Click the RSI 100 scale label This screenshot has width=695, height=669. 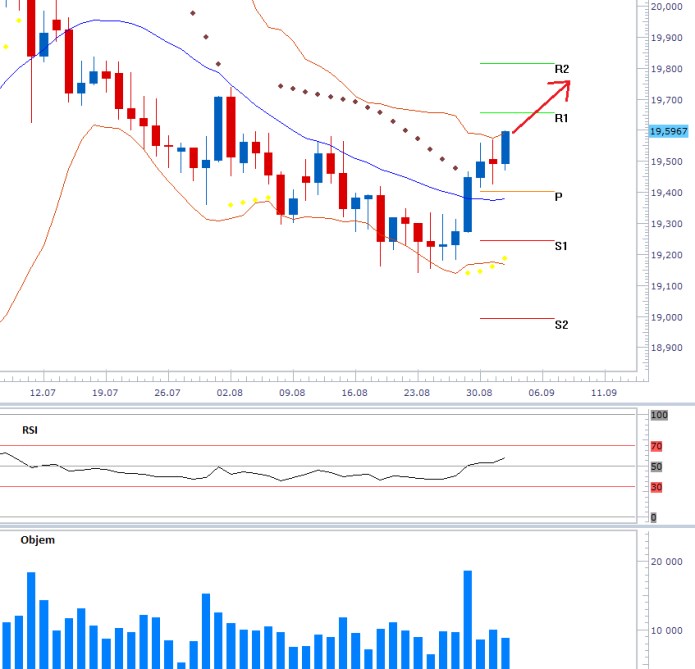pos(659,415)
